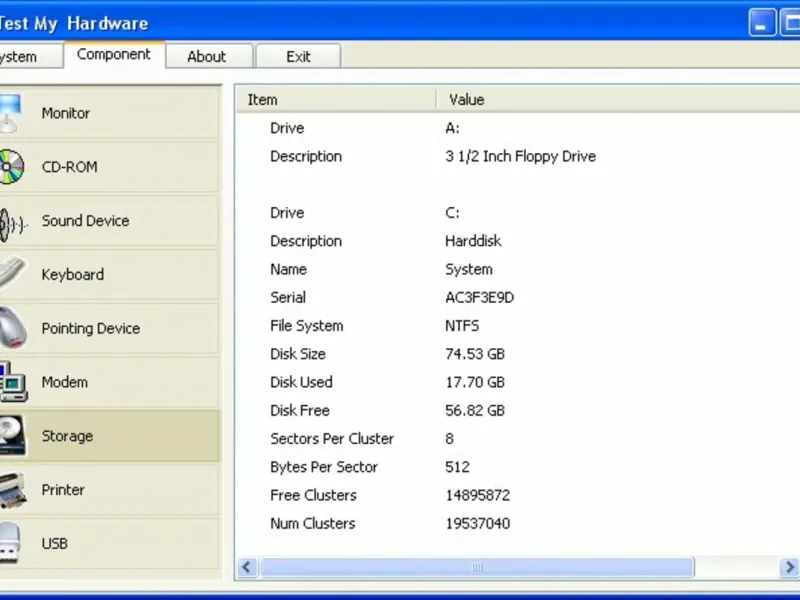Open the Modem label in the list
The width and height of the screenshot is (800, 600).
65,382
